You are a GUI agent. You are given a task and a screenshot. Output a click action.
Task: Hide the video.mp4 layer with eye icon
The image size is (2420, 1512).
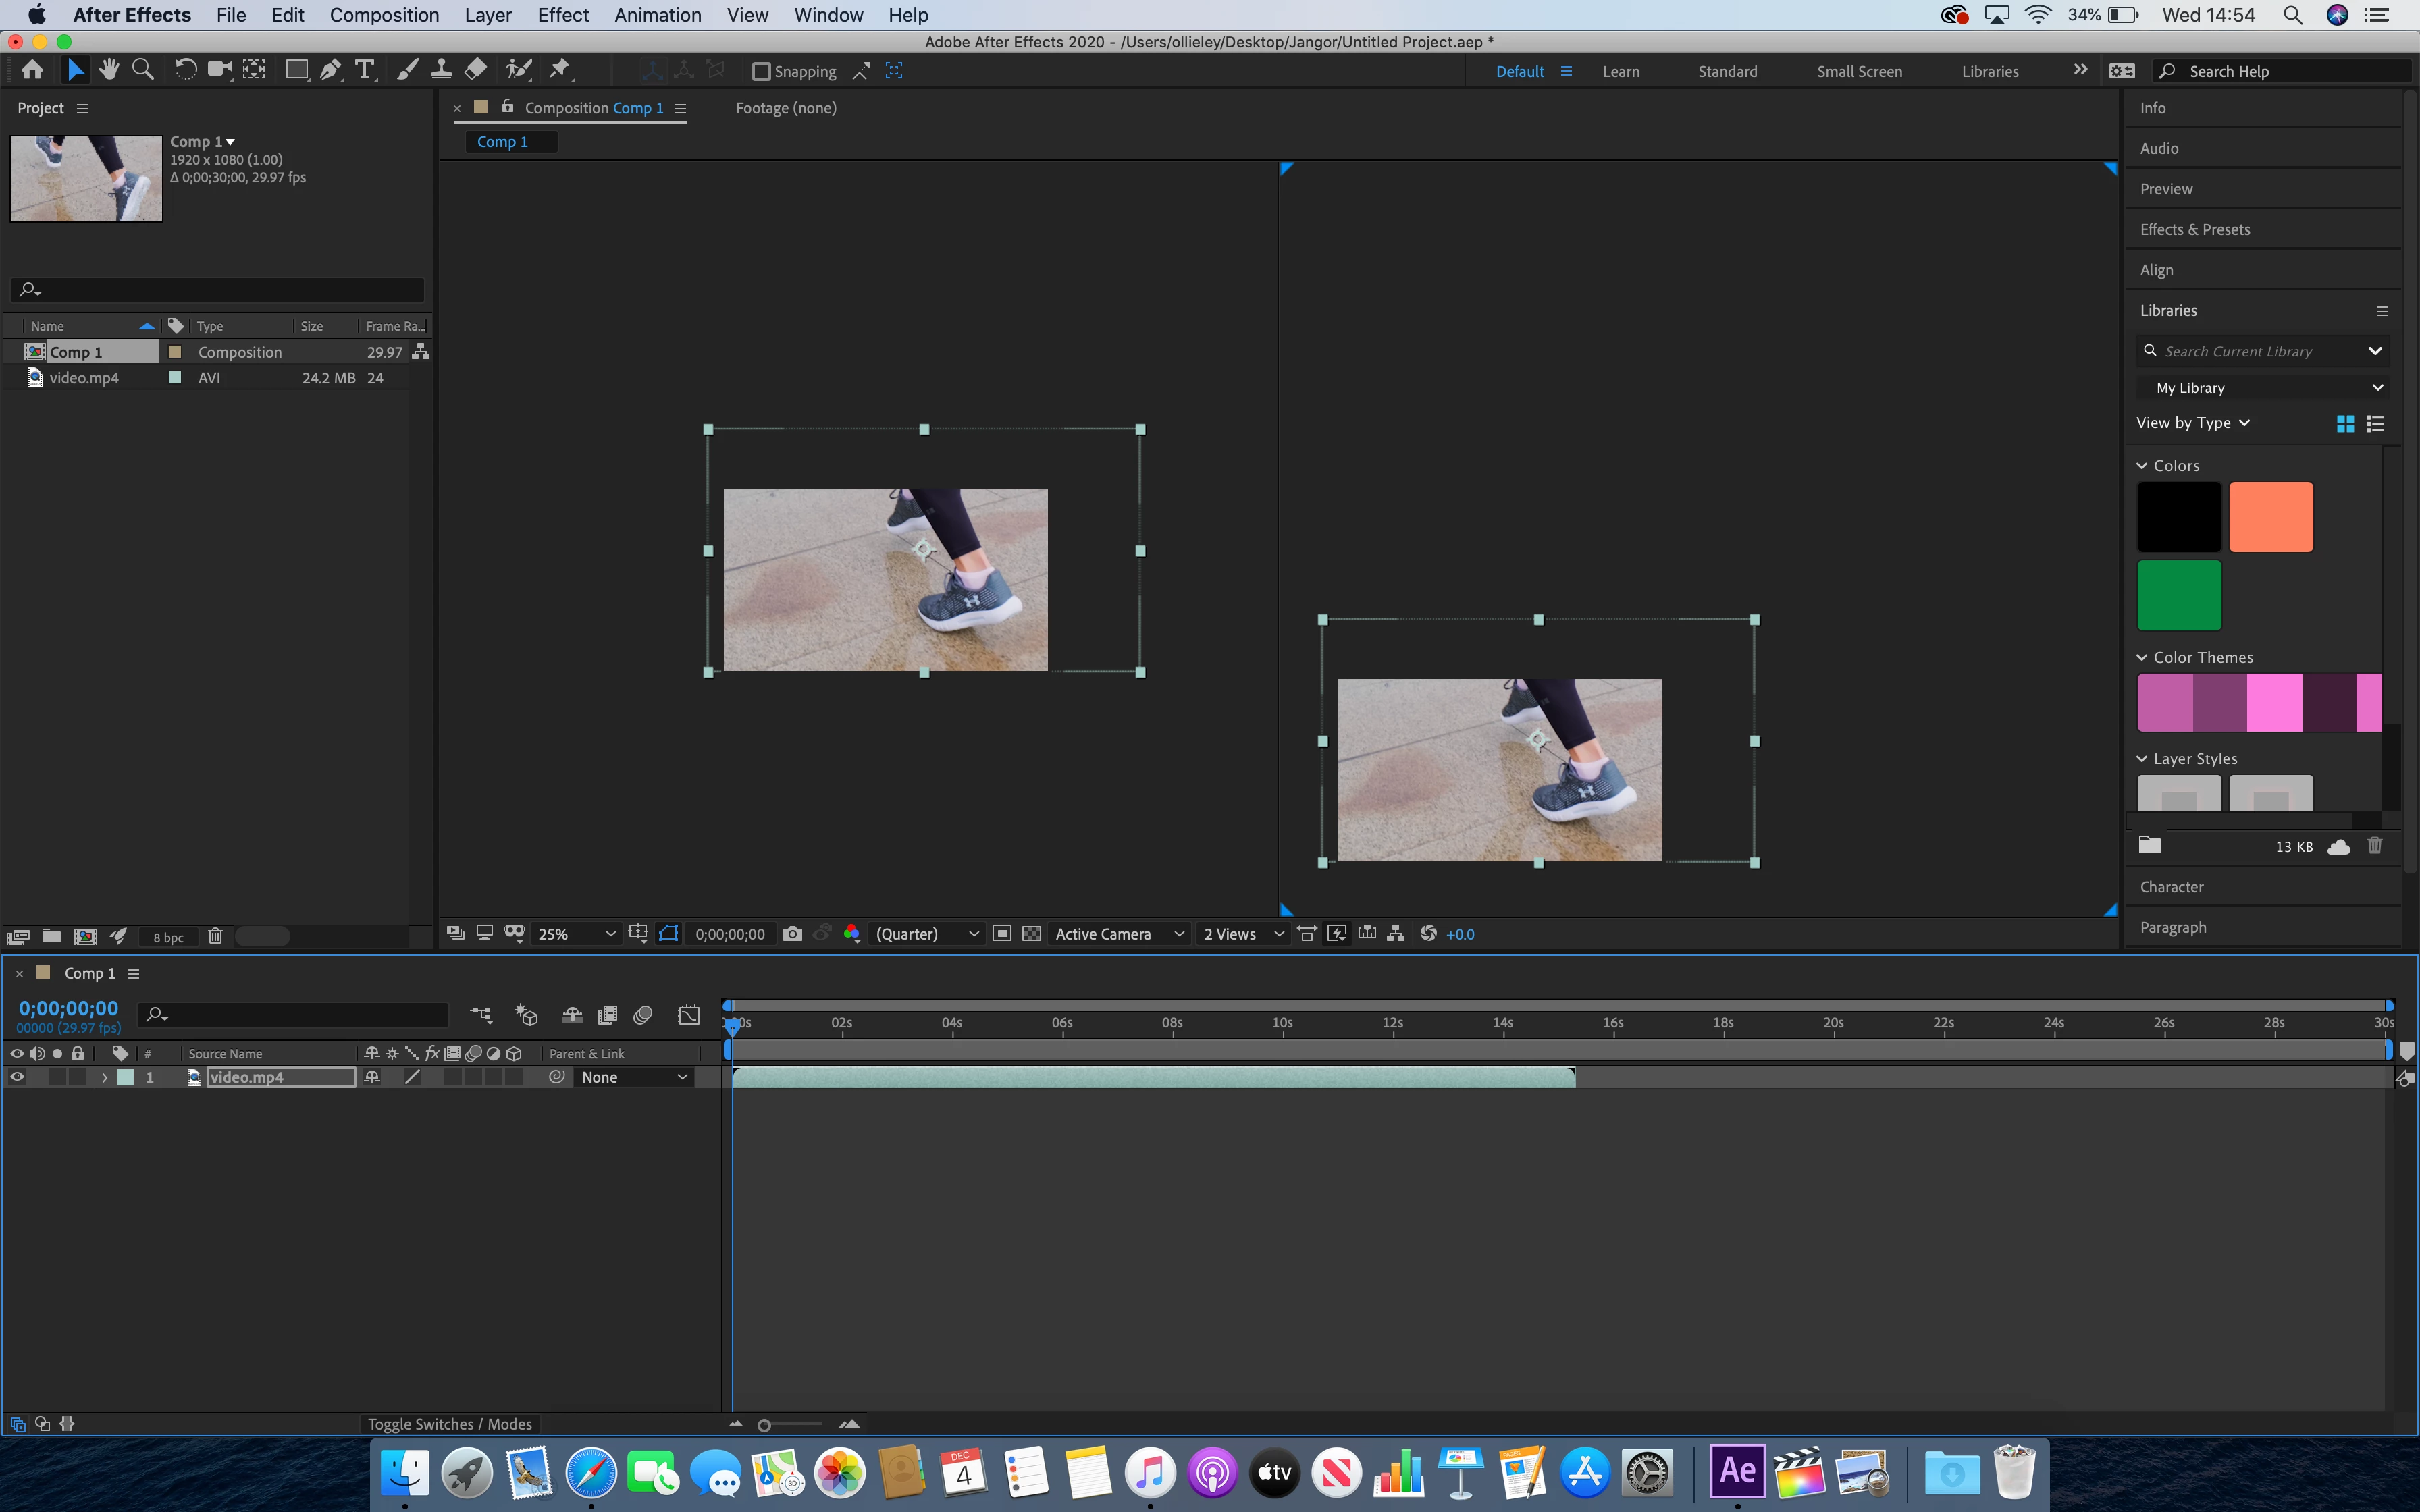click(17, 1077)
